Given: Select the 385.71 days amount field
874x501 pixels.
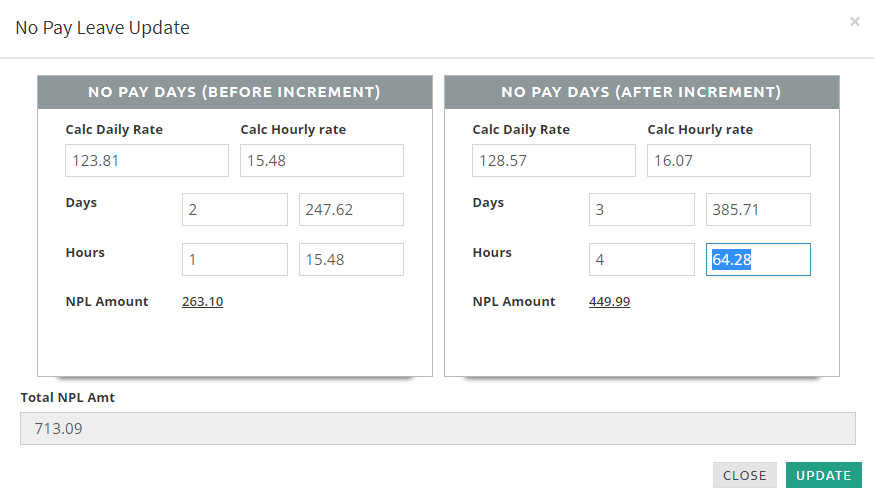Looking at the screenshot, I should (x=758, y=210).
